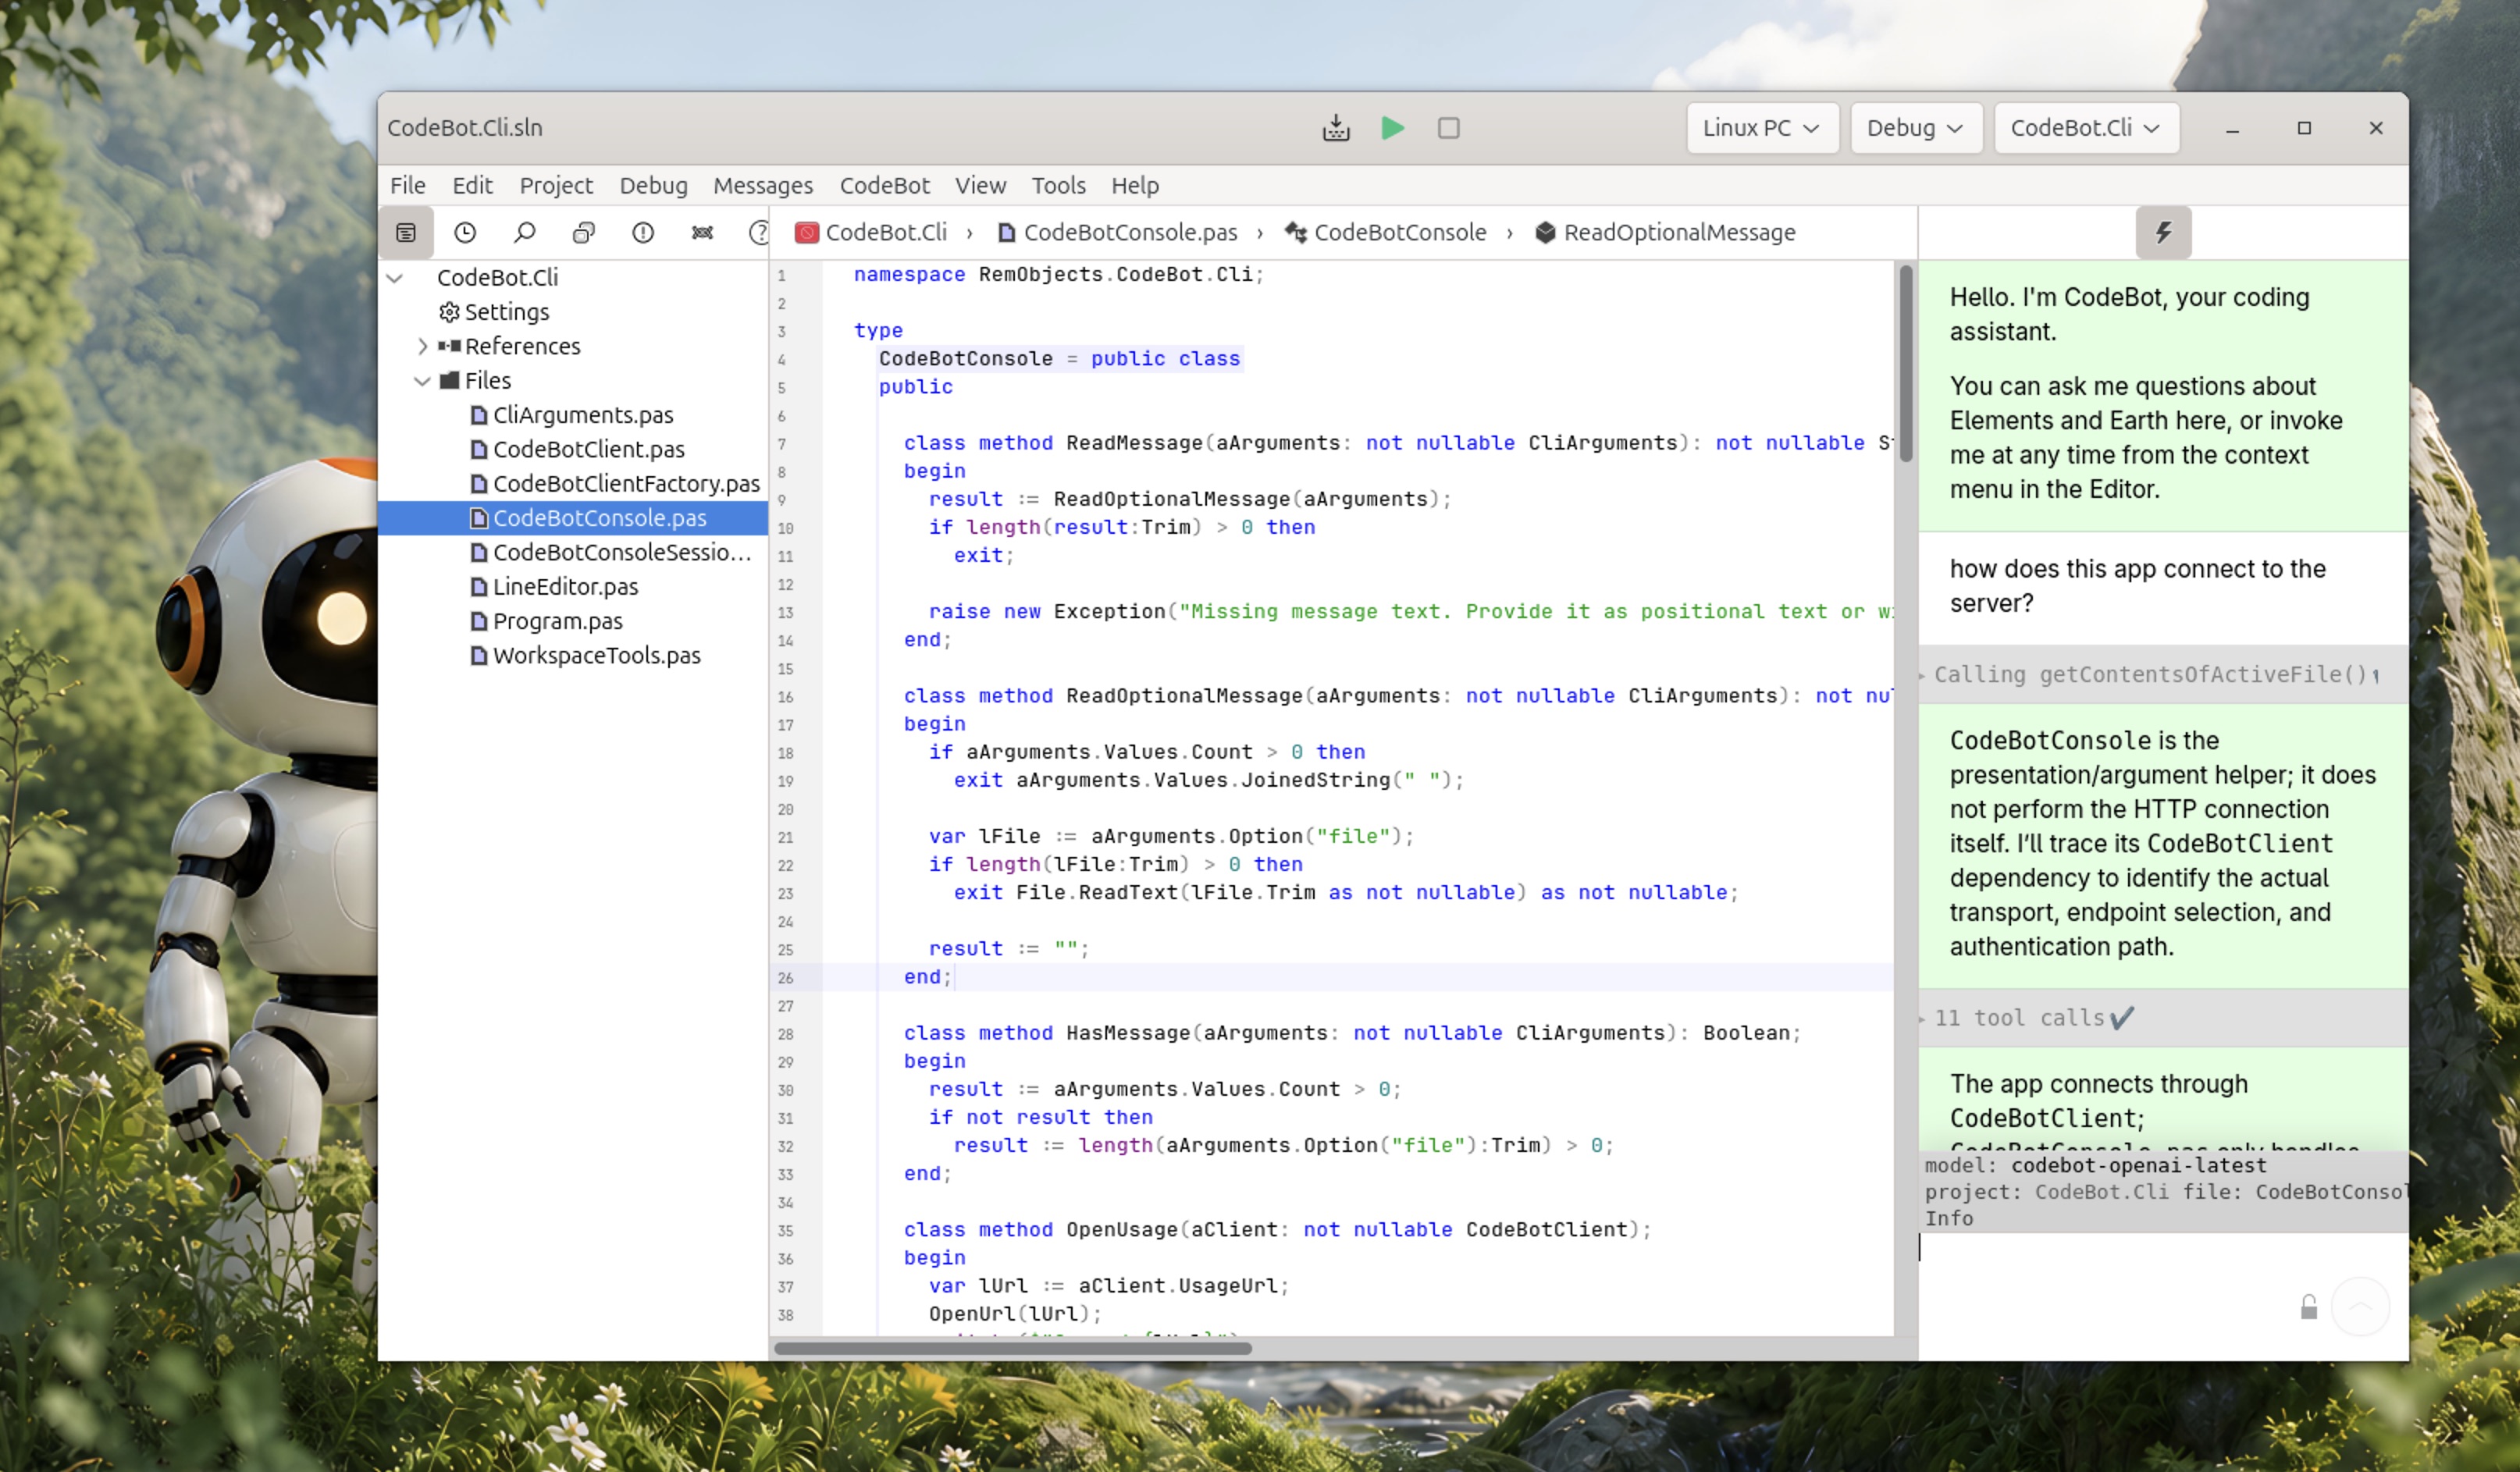Click CodeBotConsole class breadcrumb segment
2520x1472 pixels.
(x=1400, y=232)
